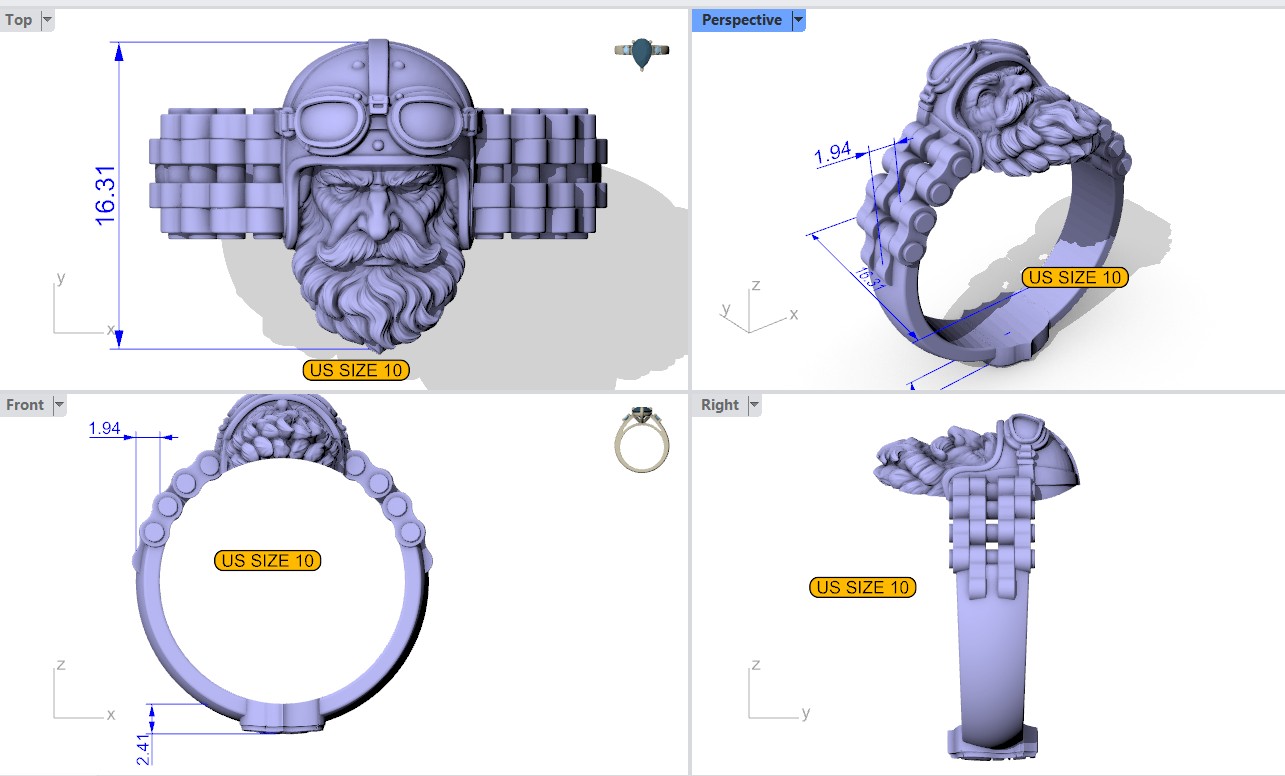Select the 2.41 dimension text in Front viewport
Viewport: 1285px width, 776px height.
click(141, 751)
